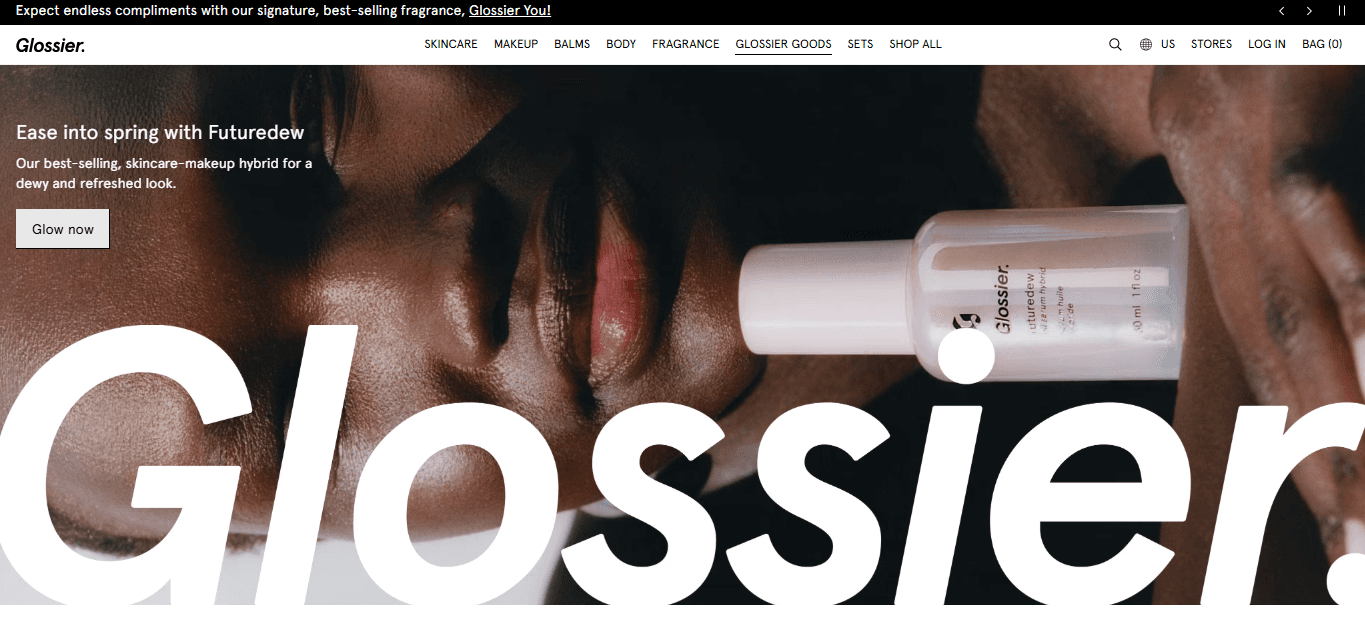
Task: Select the Balms navigation item
Action: (572, 44)
